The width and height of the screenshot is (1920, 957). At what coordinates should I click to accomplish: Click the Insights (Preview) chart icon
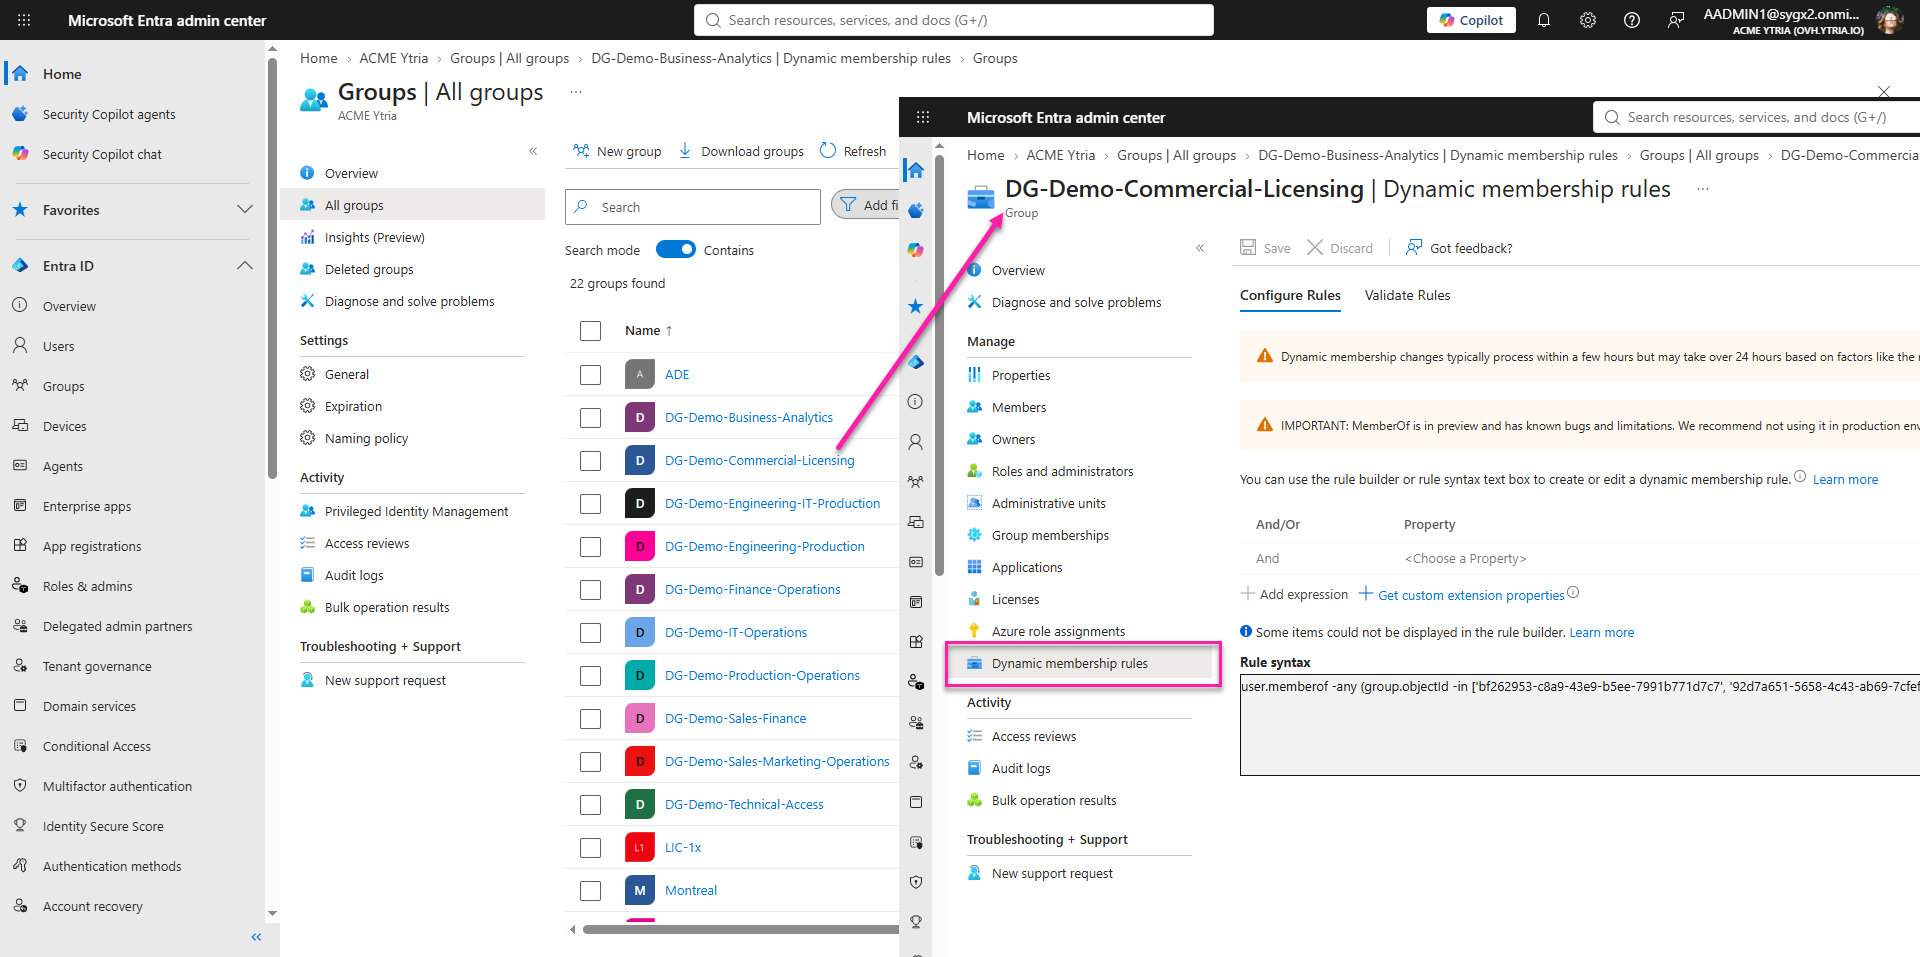tap(308, 237)
